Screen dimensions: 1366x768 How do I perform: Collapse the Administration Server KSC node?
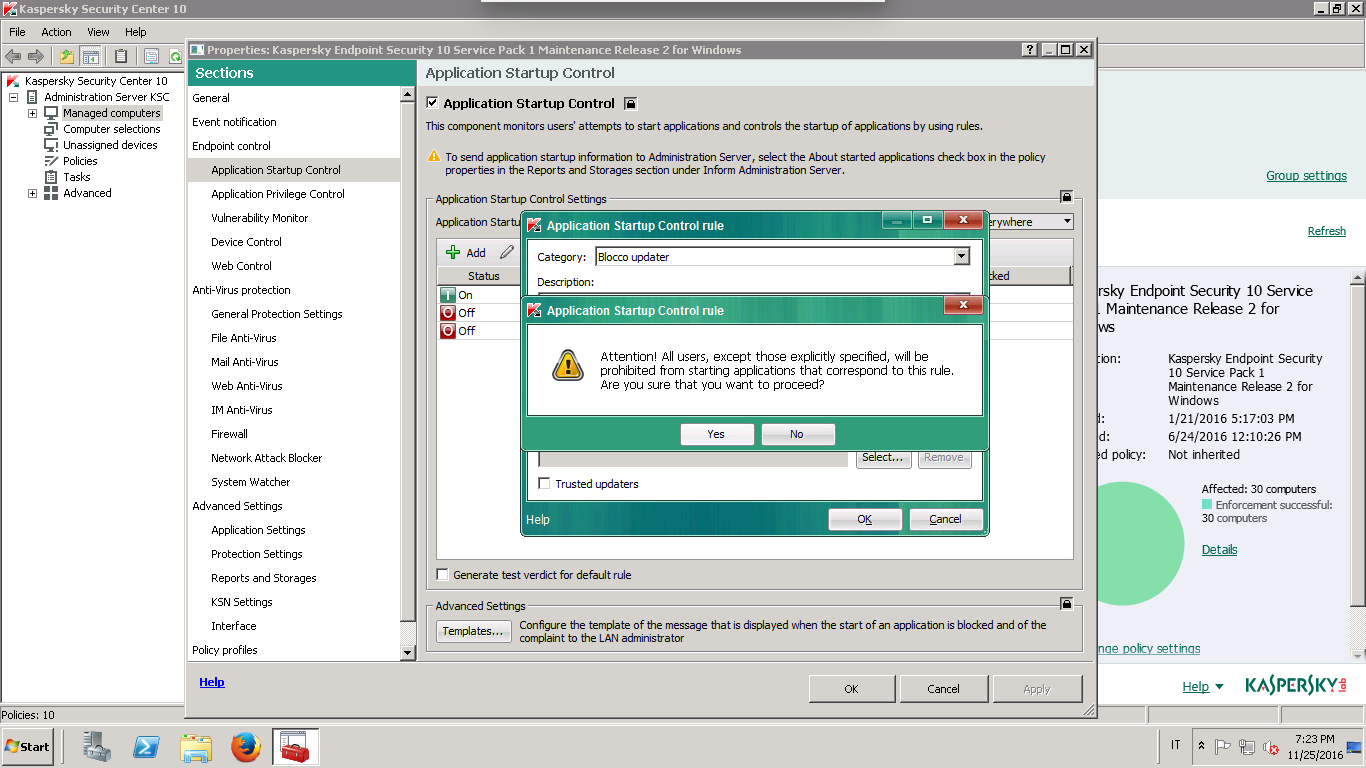[13, 97]
